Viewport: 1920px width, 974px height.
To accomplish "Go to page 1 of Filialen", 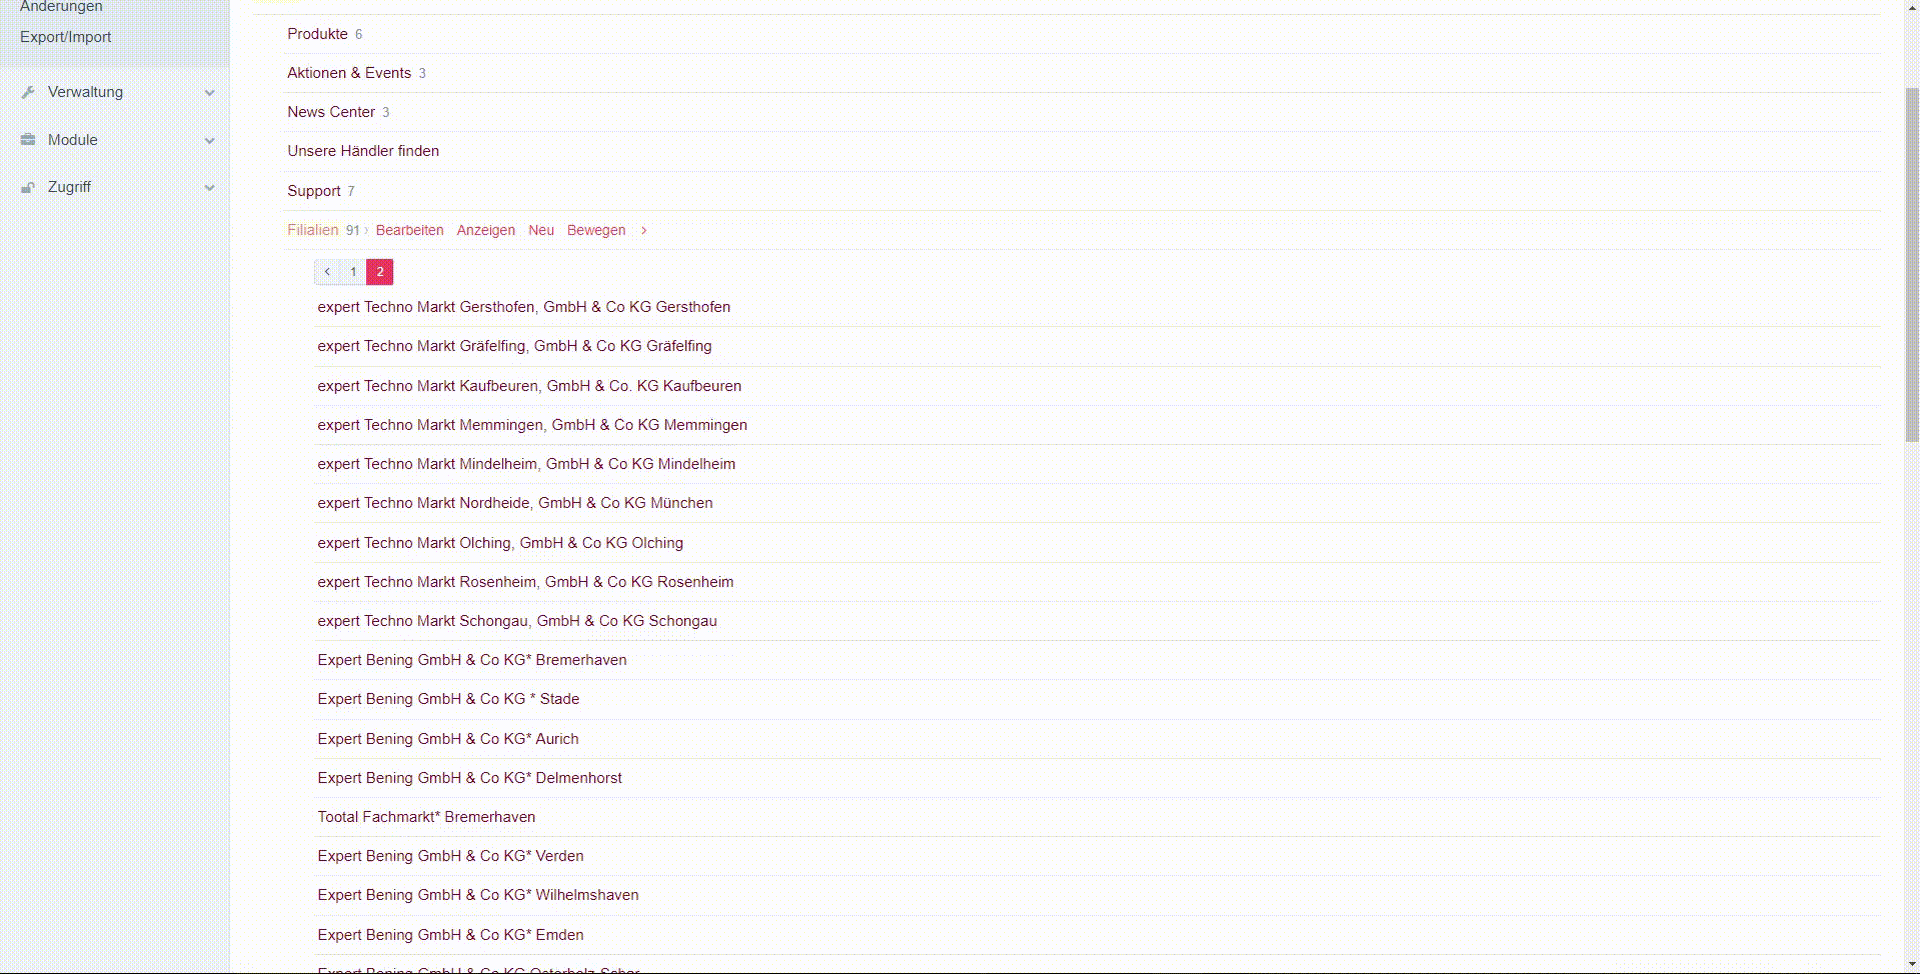I will click(353, 272).
